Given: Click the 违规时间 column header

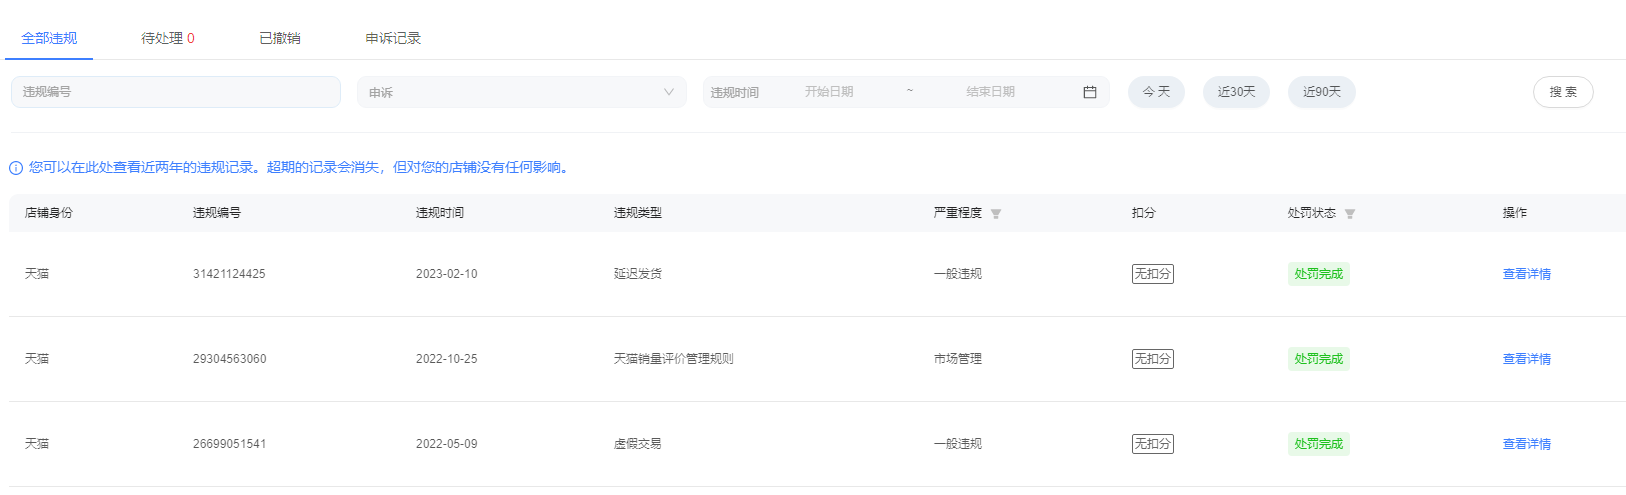Looking at the screenshot, I should pyautogui.click(x=440, y=213).
